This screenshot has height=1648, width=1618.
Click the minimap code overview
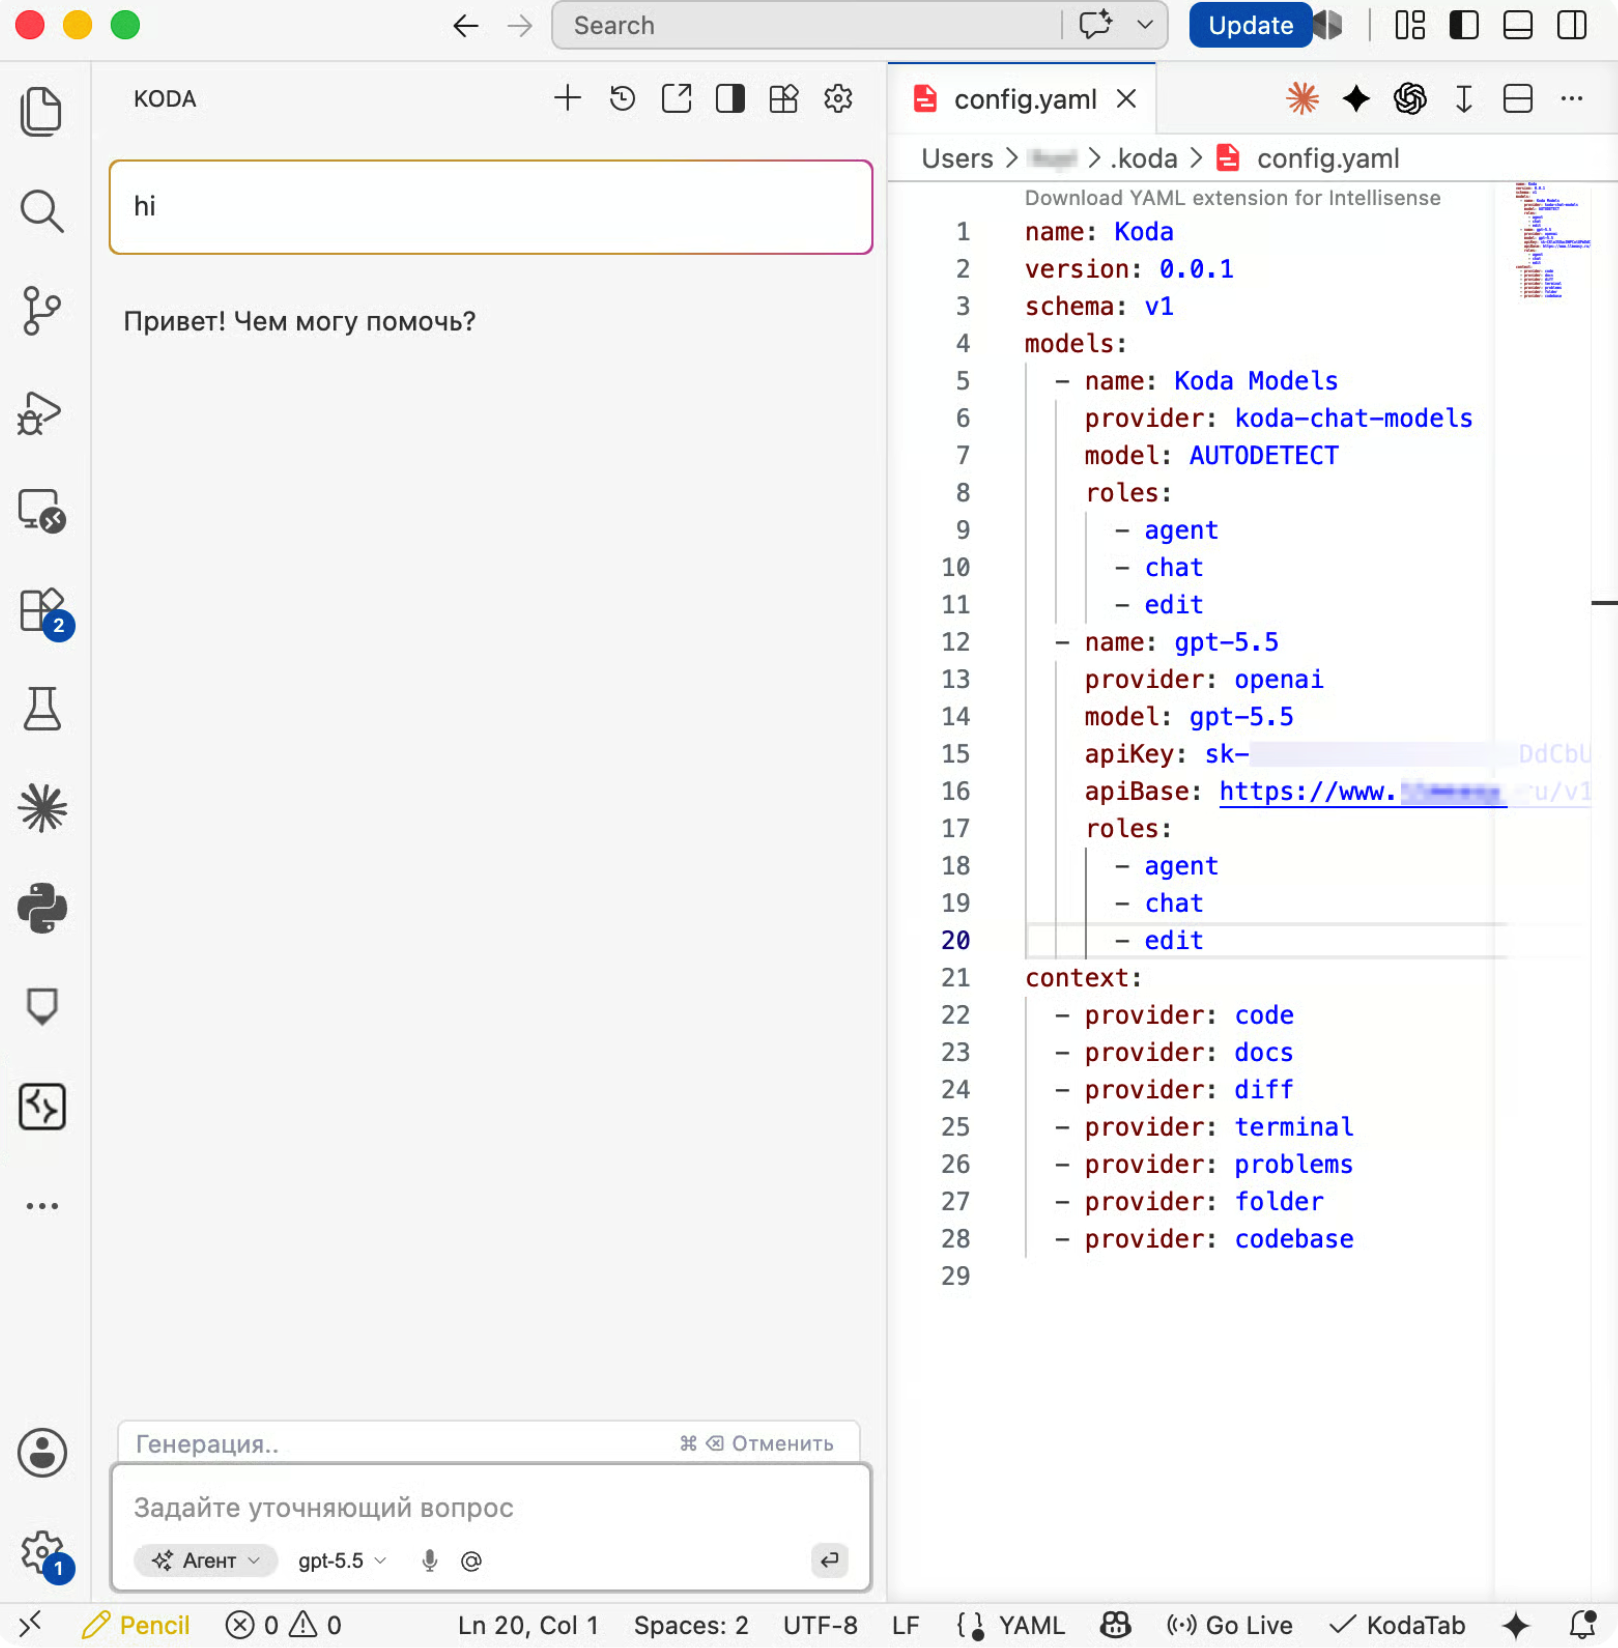coord(1553,240)
